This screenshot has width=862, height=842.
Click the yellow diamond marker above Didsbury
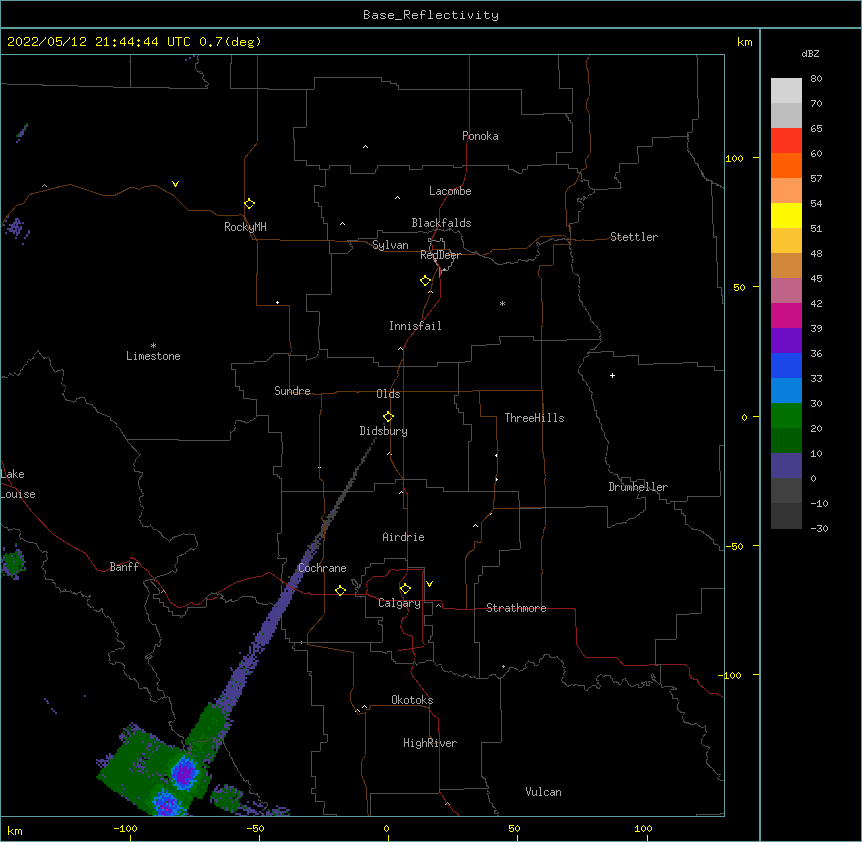pos(388,416)
